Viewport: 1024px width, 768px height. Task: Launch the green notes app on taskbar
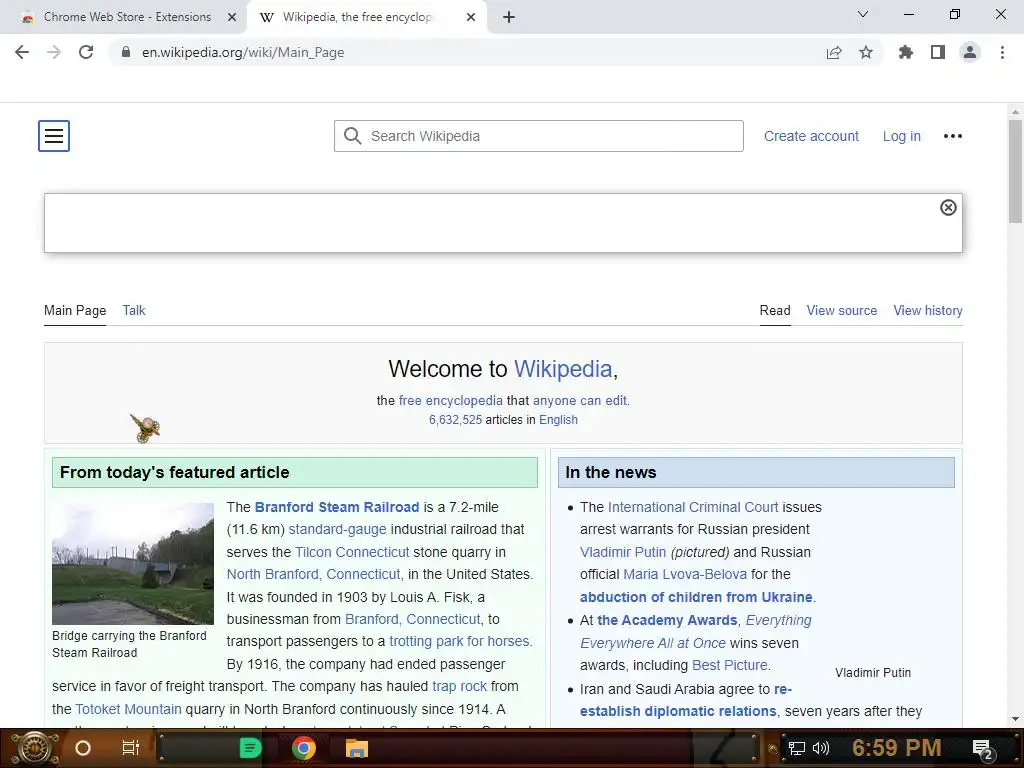click(x=250, y=748)
